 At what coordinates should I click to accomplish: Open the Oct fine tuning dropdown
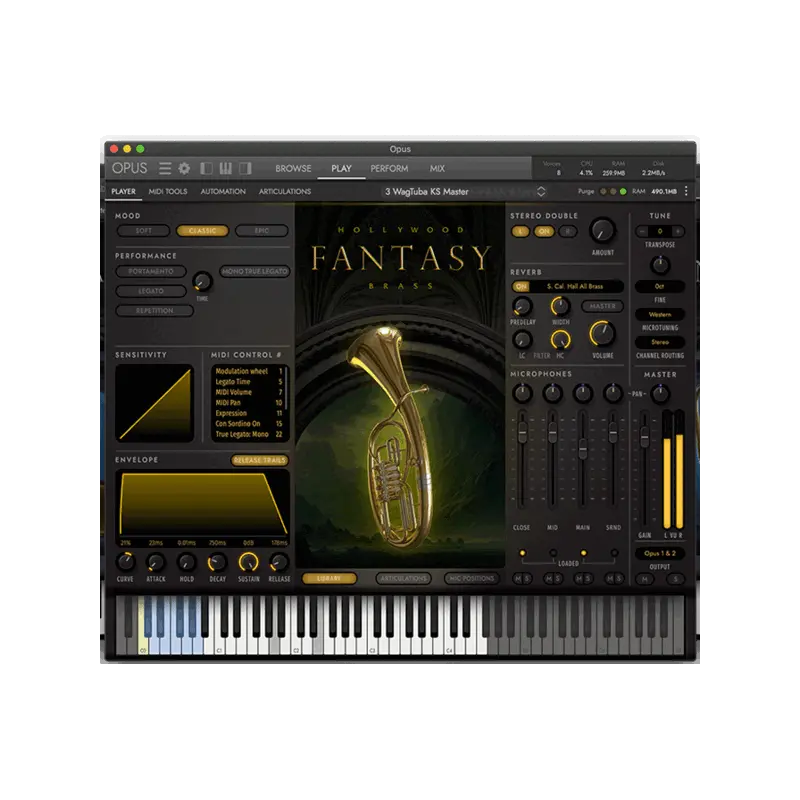coord(660,286)
